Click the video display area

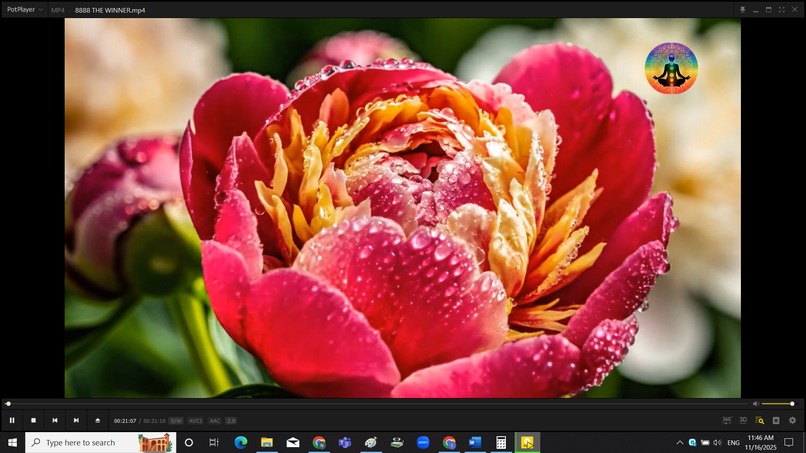[x=402, y=208]
